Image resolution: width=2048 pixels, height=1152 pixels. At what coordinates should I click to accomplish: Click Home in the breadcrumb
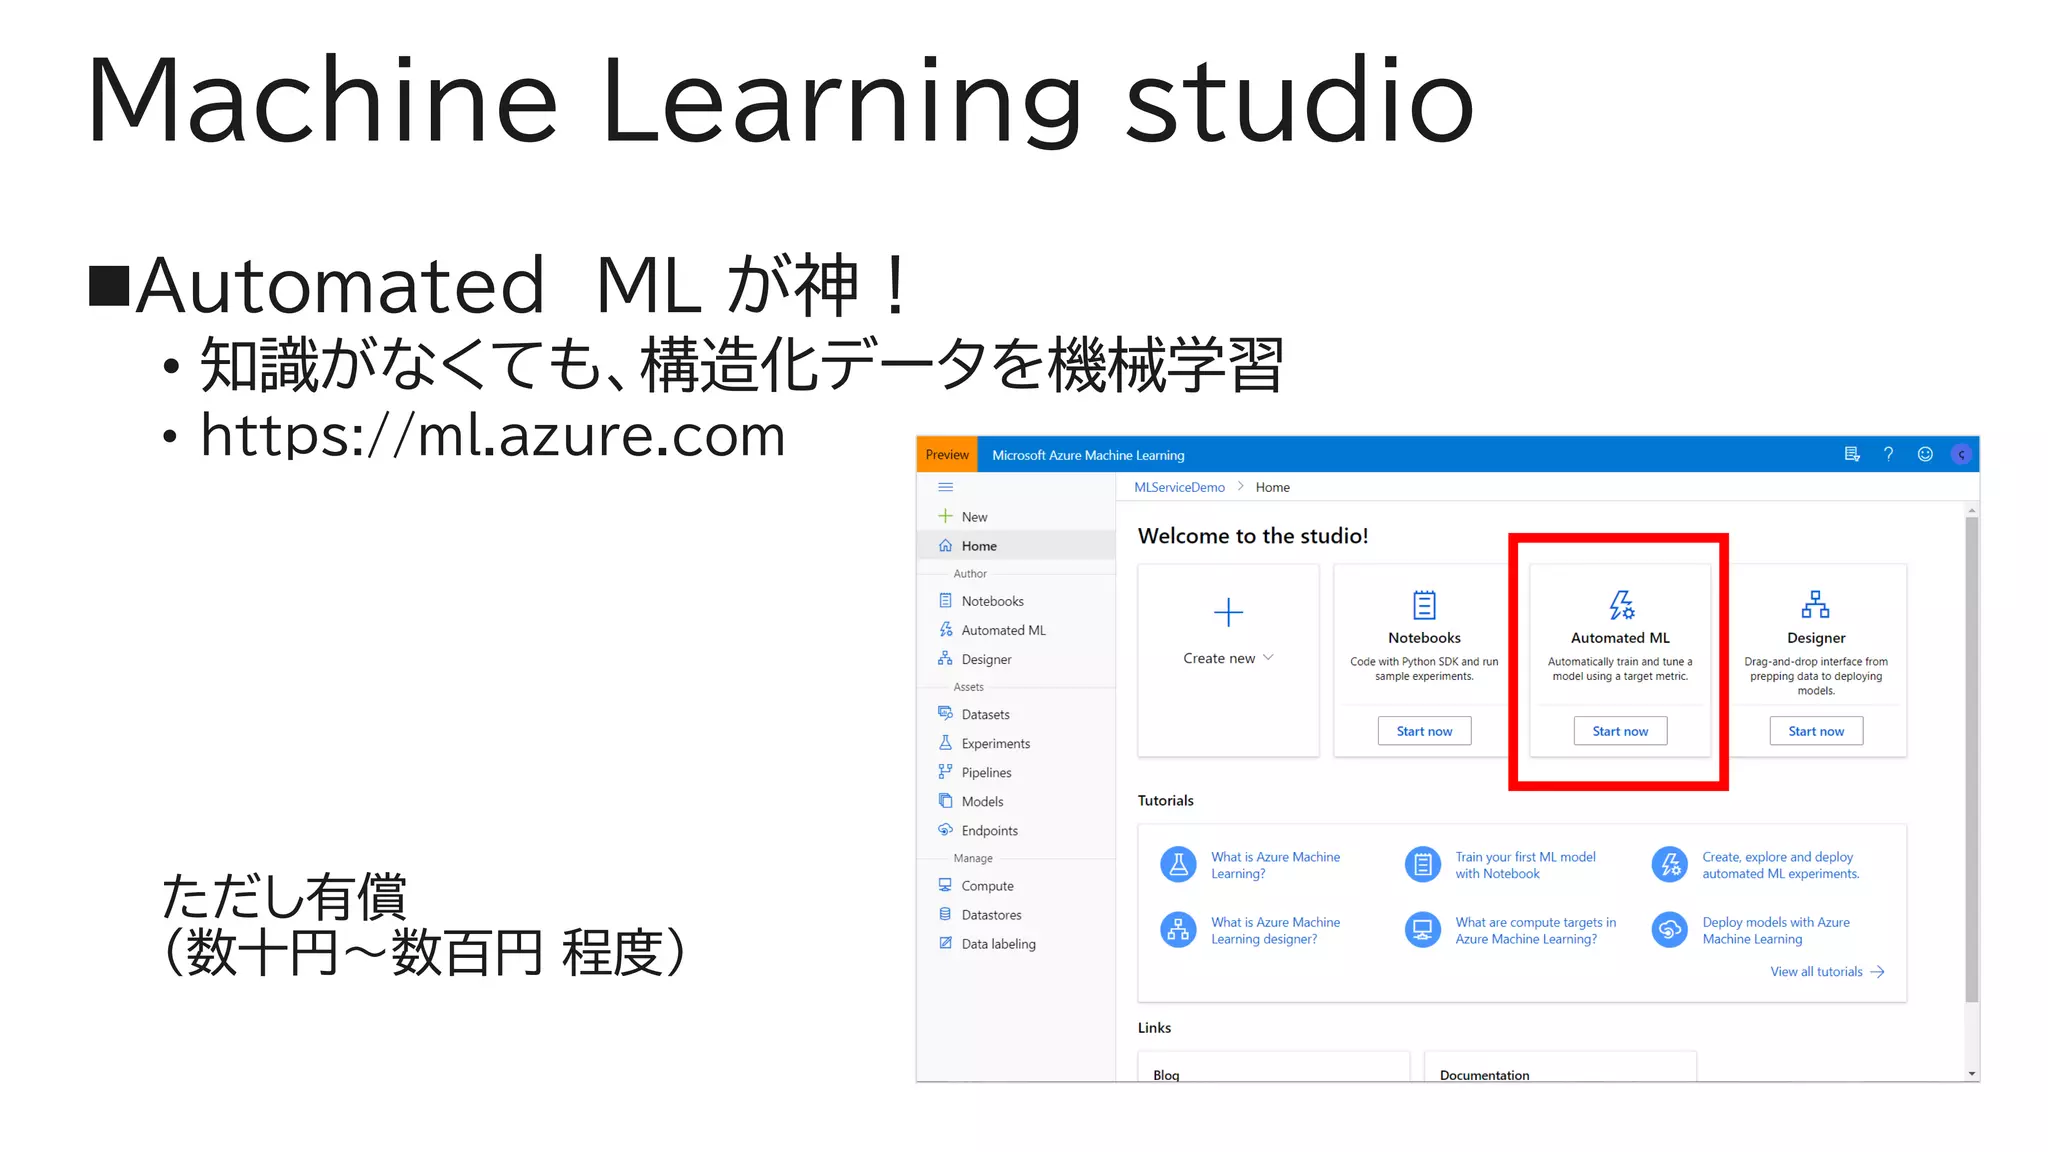[x=1272, y=487]
